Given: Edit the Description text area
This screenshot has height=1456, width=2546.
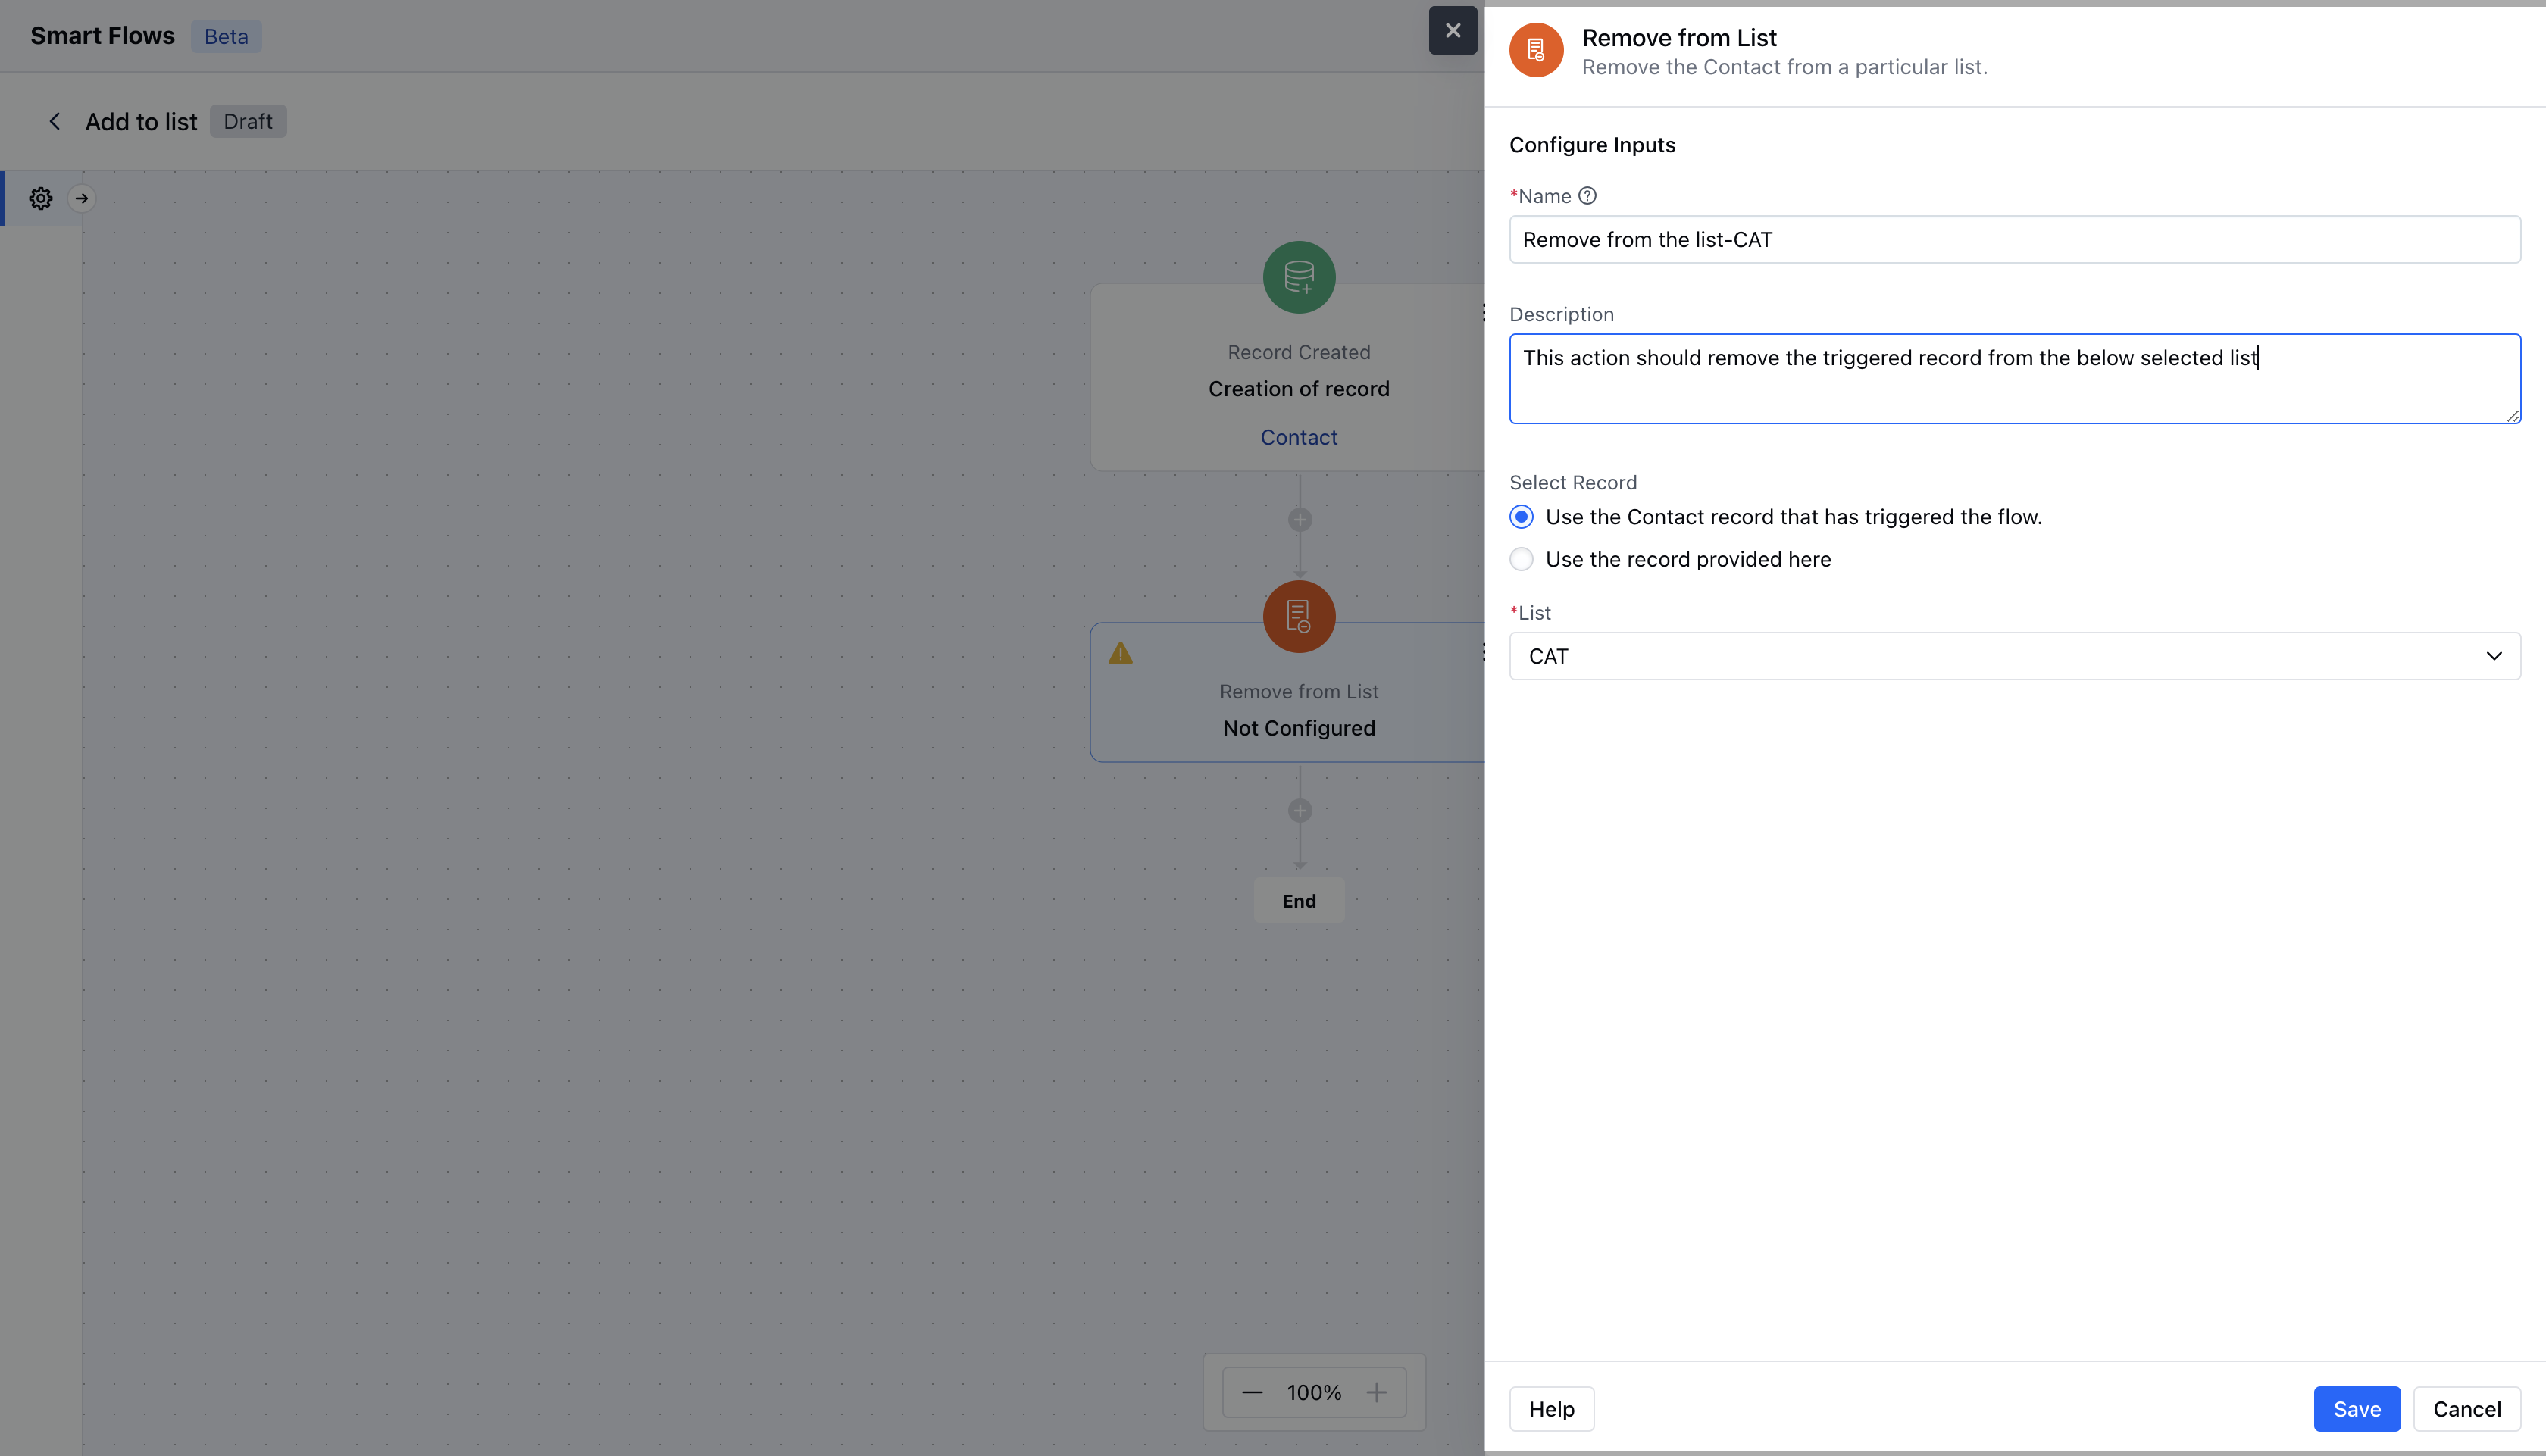Looking at the screenshot, I should 2013,378.
